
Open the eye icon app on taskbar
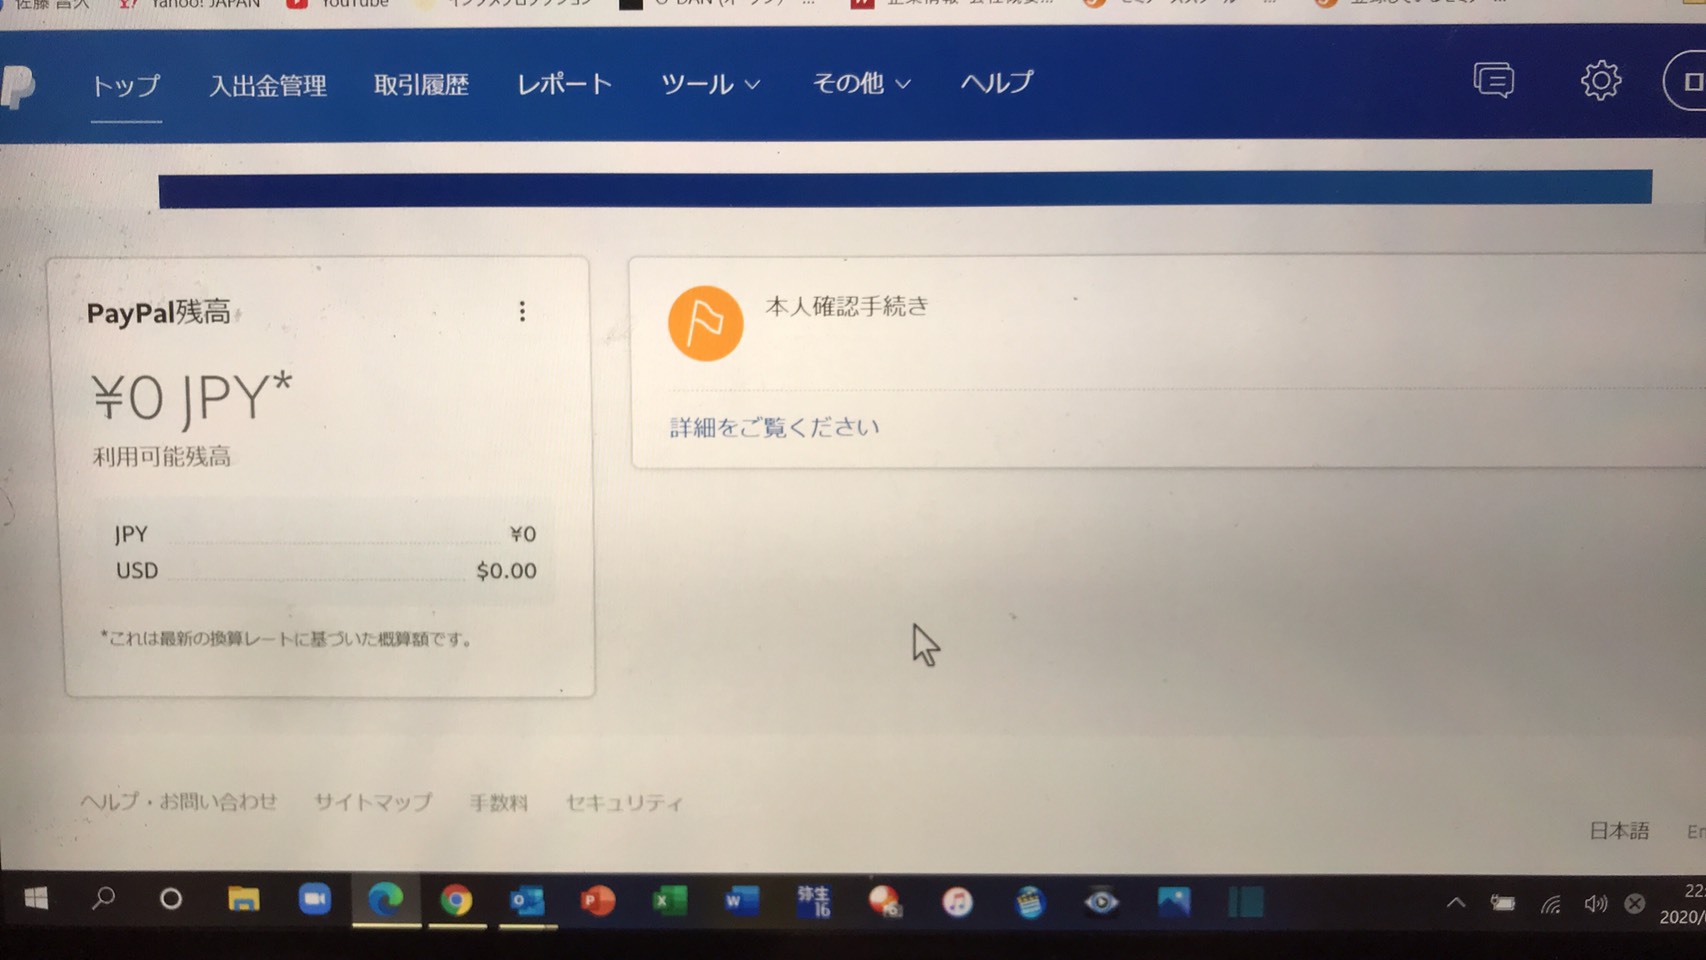[1101, 903]
